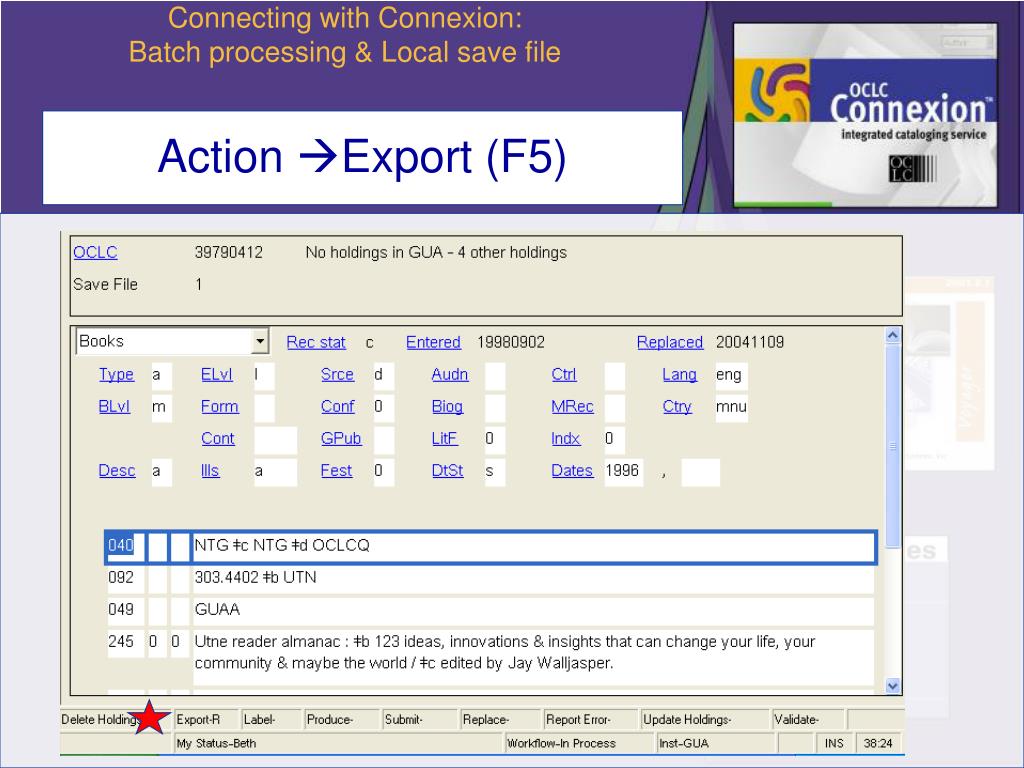The height and width of the screenshot is (768, 1024).
Task: Click the Entered date link
Action: pyautogui.click(x=433, y=342)
